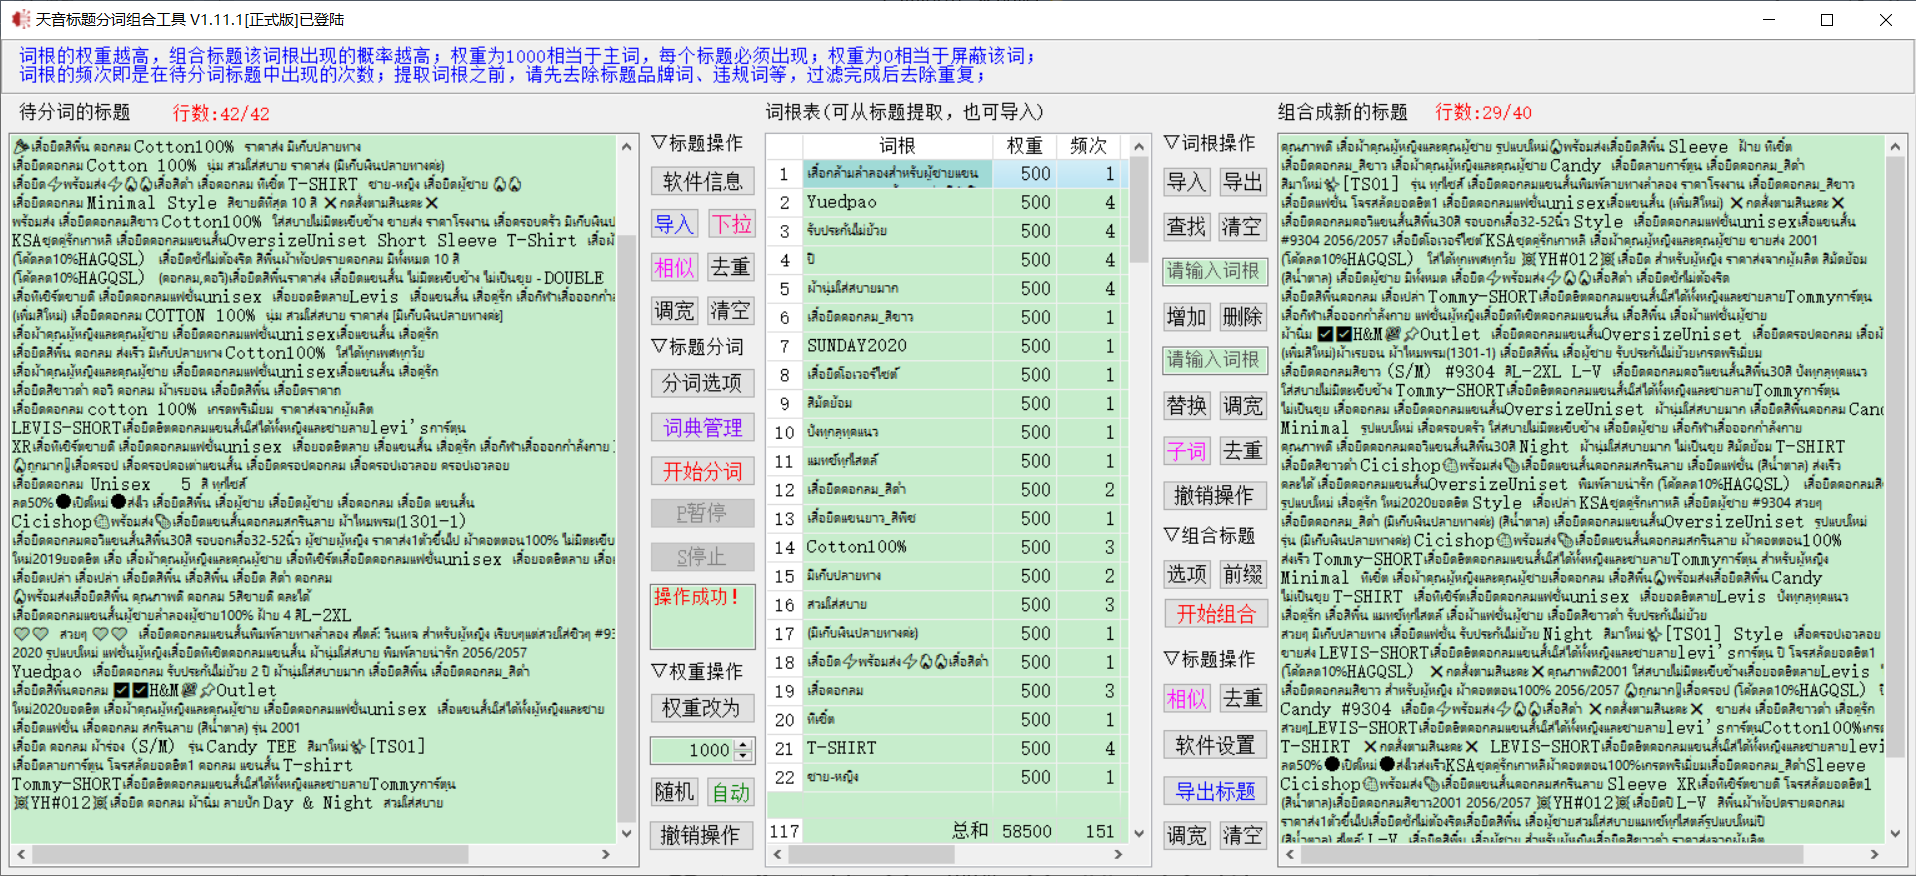Image resolution: width=1916 pixels, height=876 pixels.
Task: Collapse the 标题分词 section header
Action: pos(697,347)
